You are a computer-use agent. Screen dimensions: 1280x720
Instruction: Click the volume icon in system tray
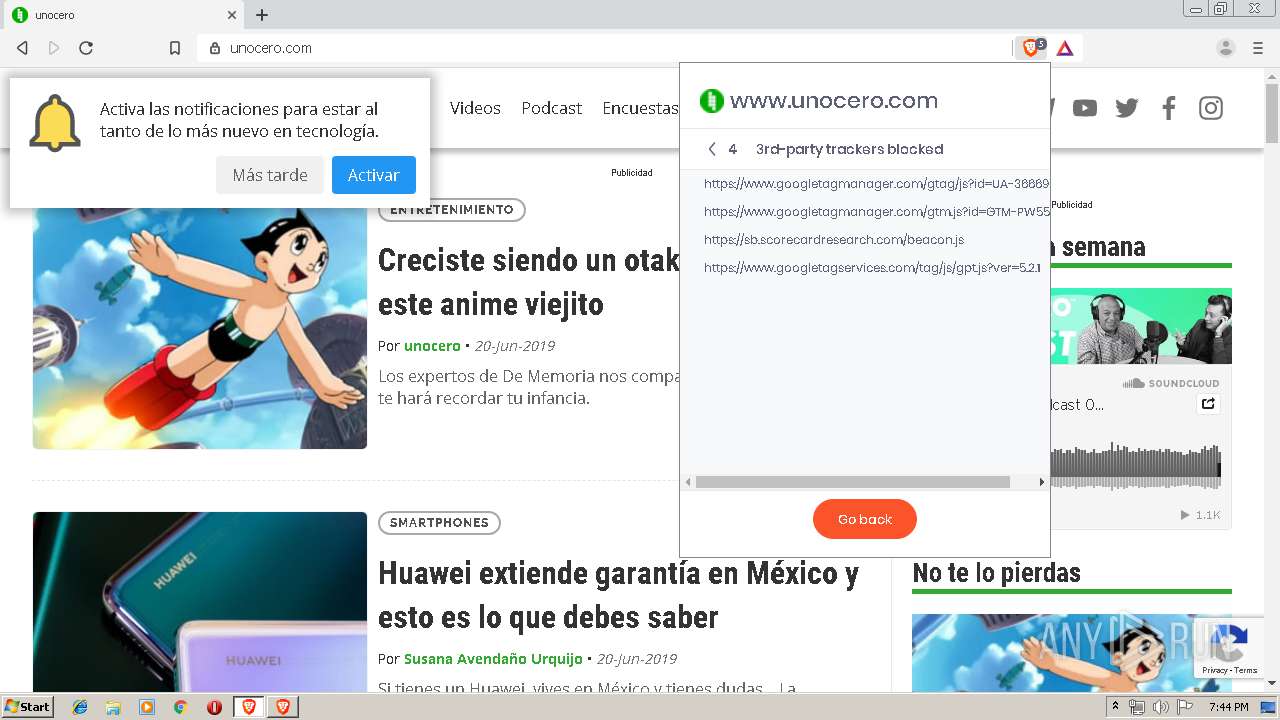click(1160, 707)
